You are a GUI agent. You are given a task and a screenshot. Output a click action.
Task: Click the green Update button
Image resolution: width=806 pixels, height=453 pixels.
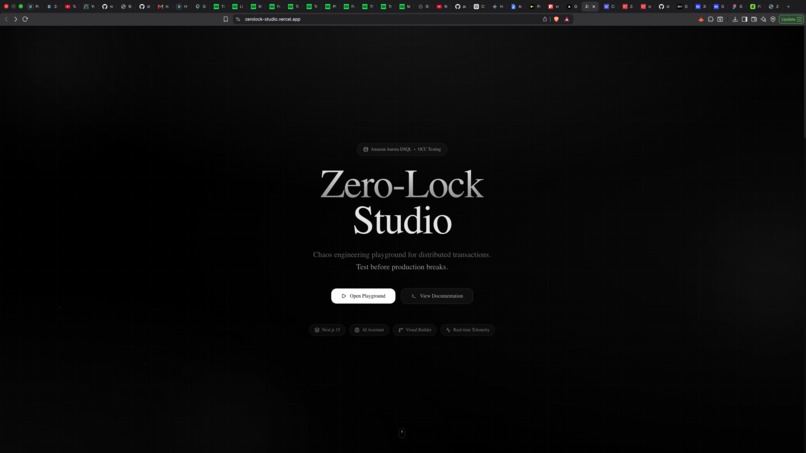(x=791, y=19)
